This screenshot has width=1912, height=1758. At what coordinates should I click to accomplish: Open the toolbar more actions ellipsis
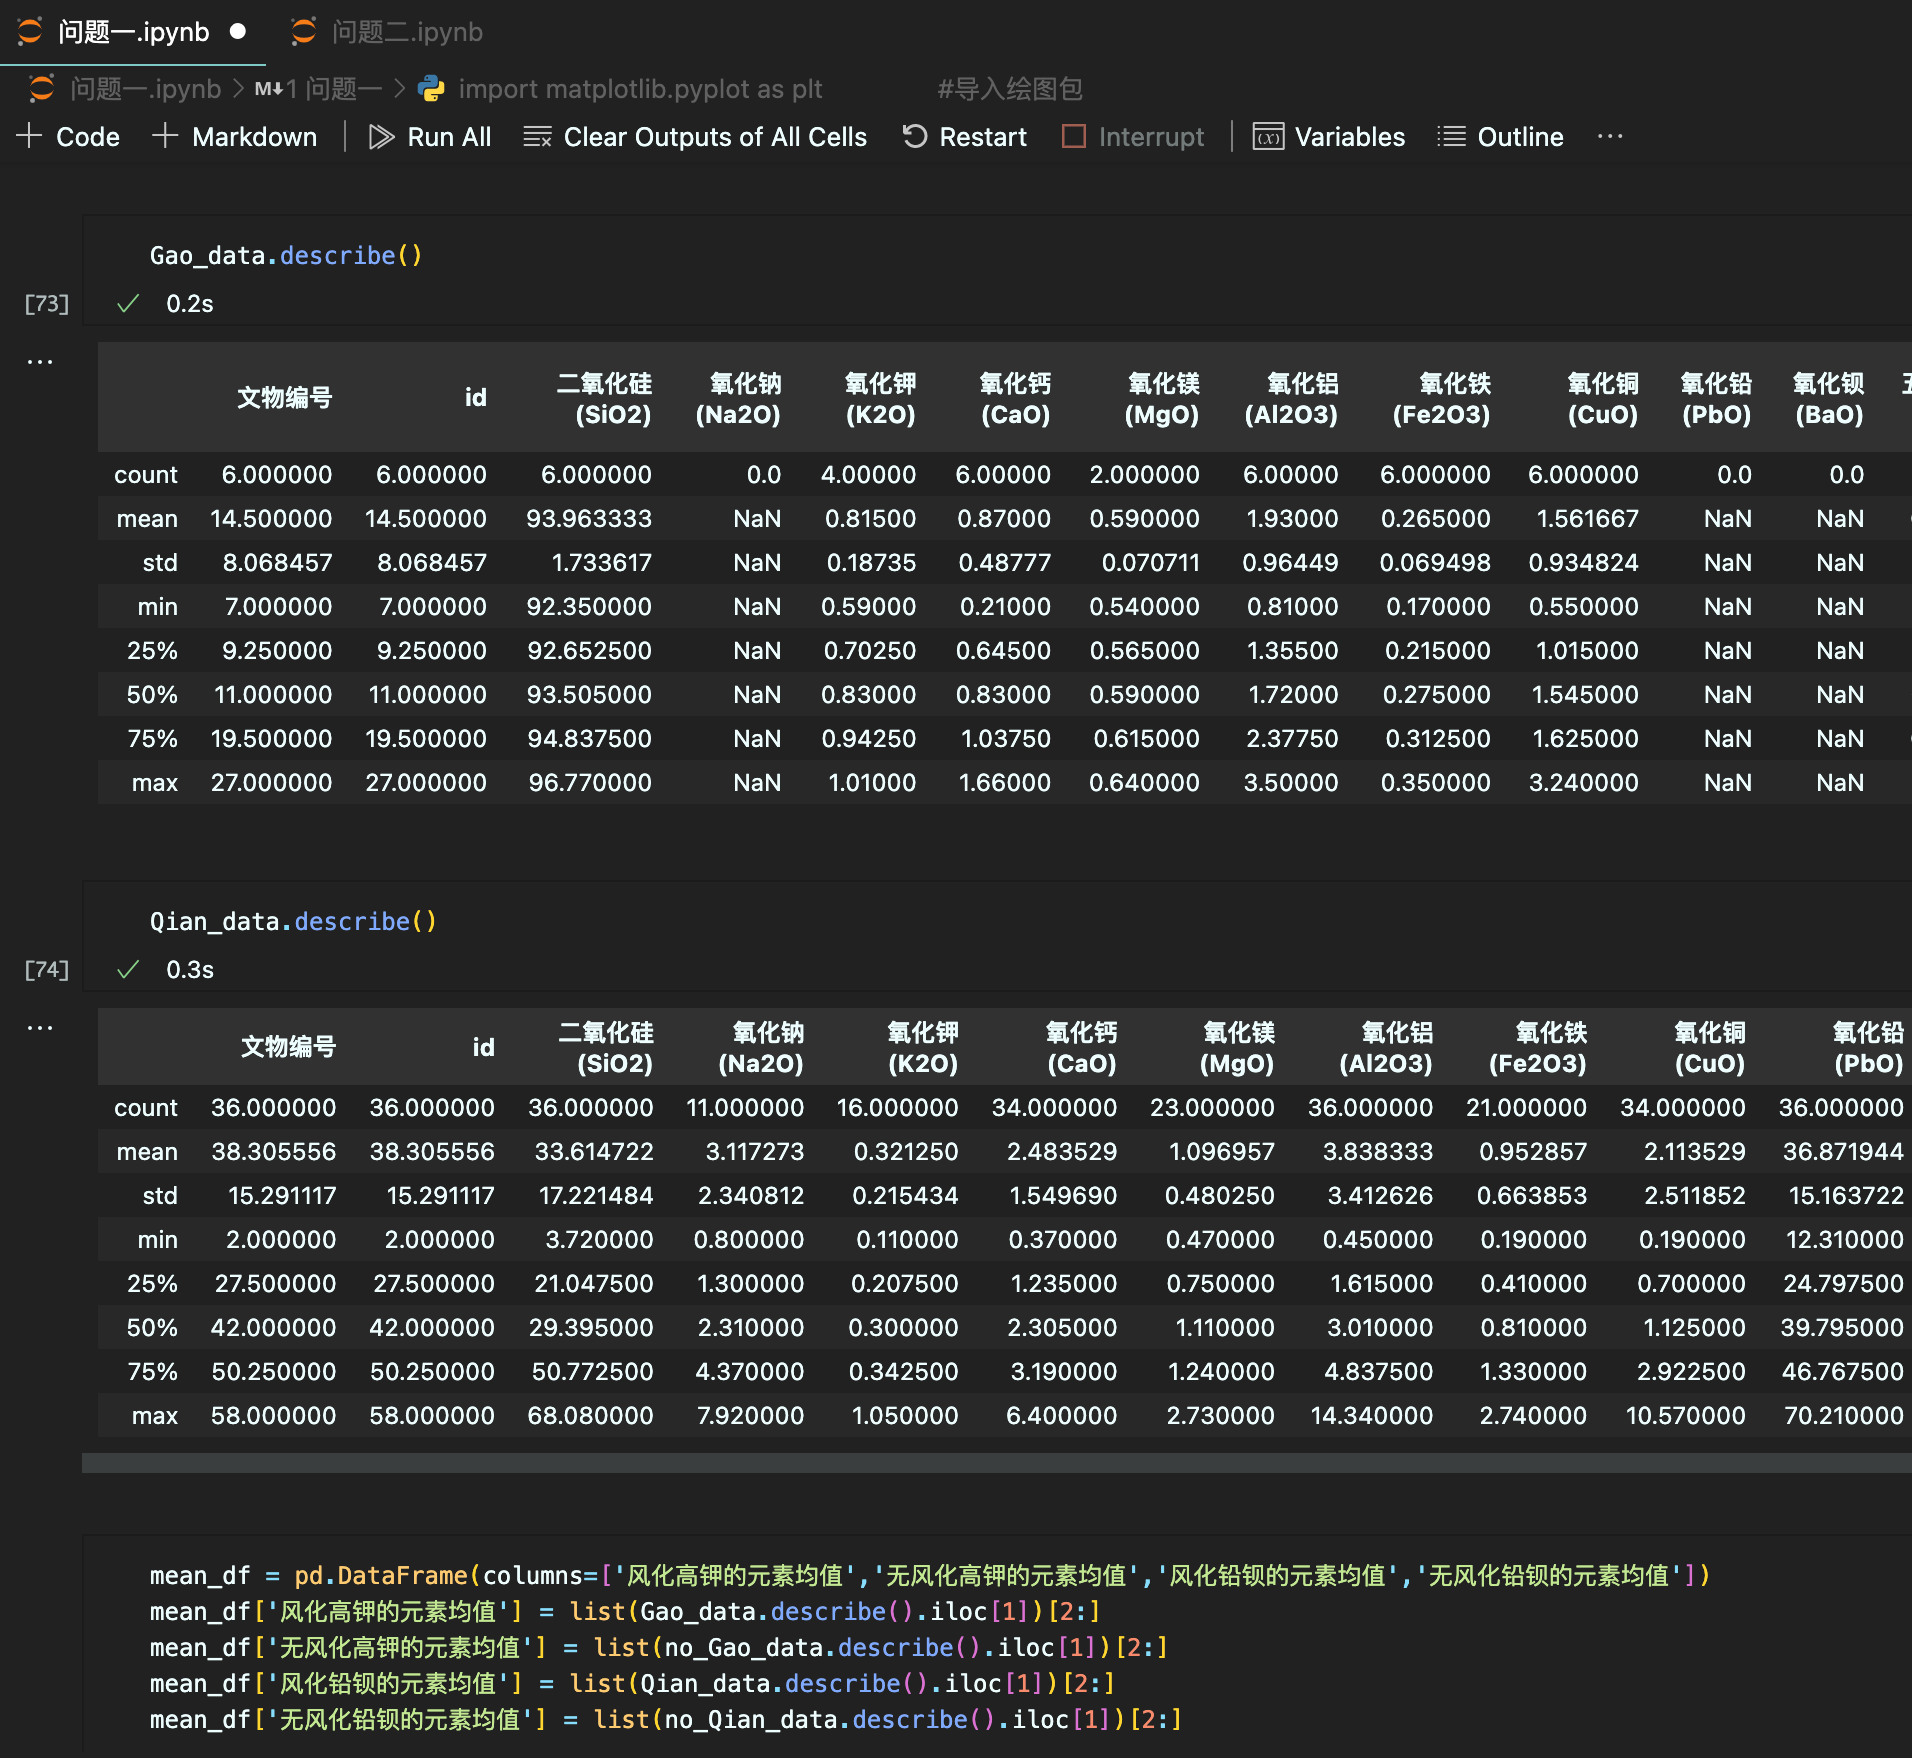[x=1610, y=137]
